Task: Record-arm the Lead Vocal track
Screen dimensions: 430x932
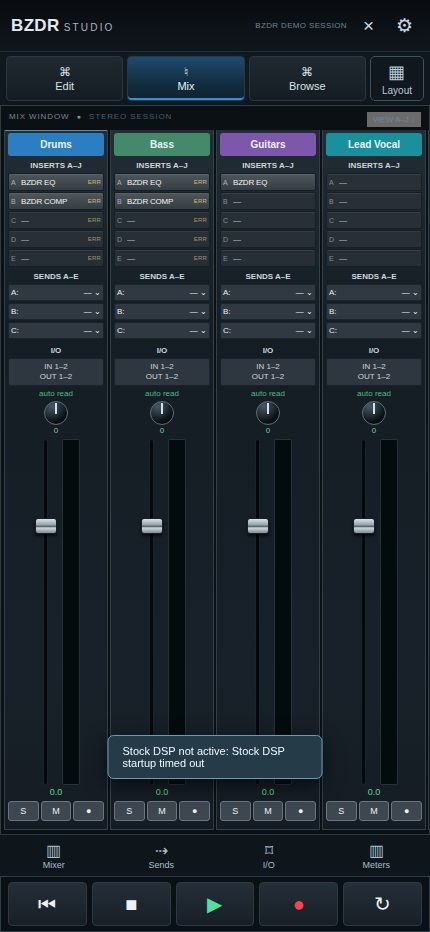Action: (x=407, y=811)
